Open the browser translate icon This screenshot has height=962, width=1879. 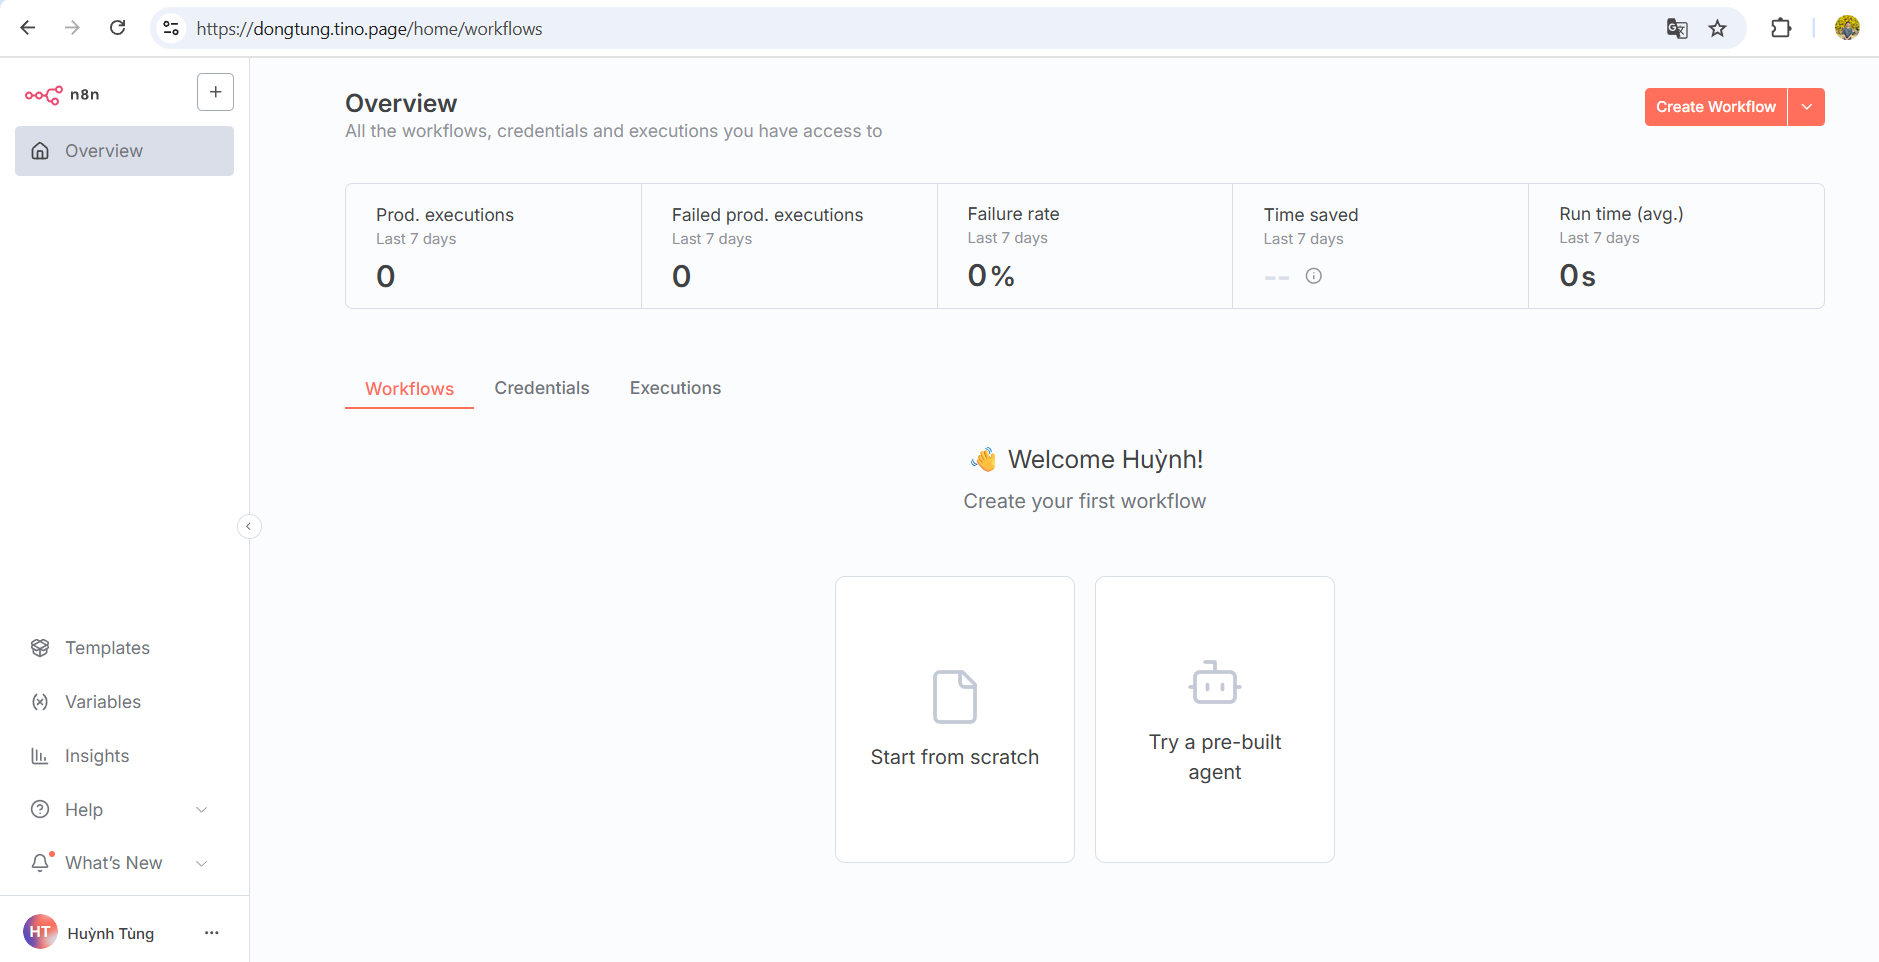[x=1677, y=29]
